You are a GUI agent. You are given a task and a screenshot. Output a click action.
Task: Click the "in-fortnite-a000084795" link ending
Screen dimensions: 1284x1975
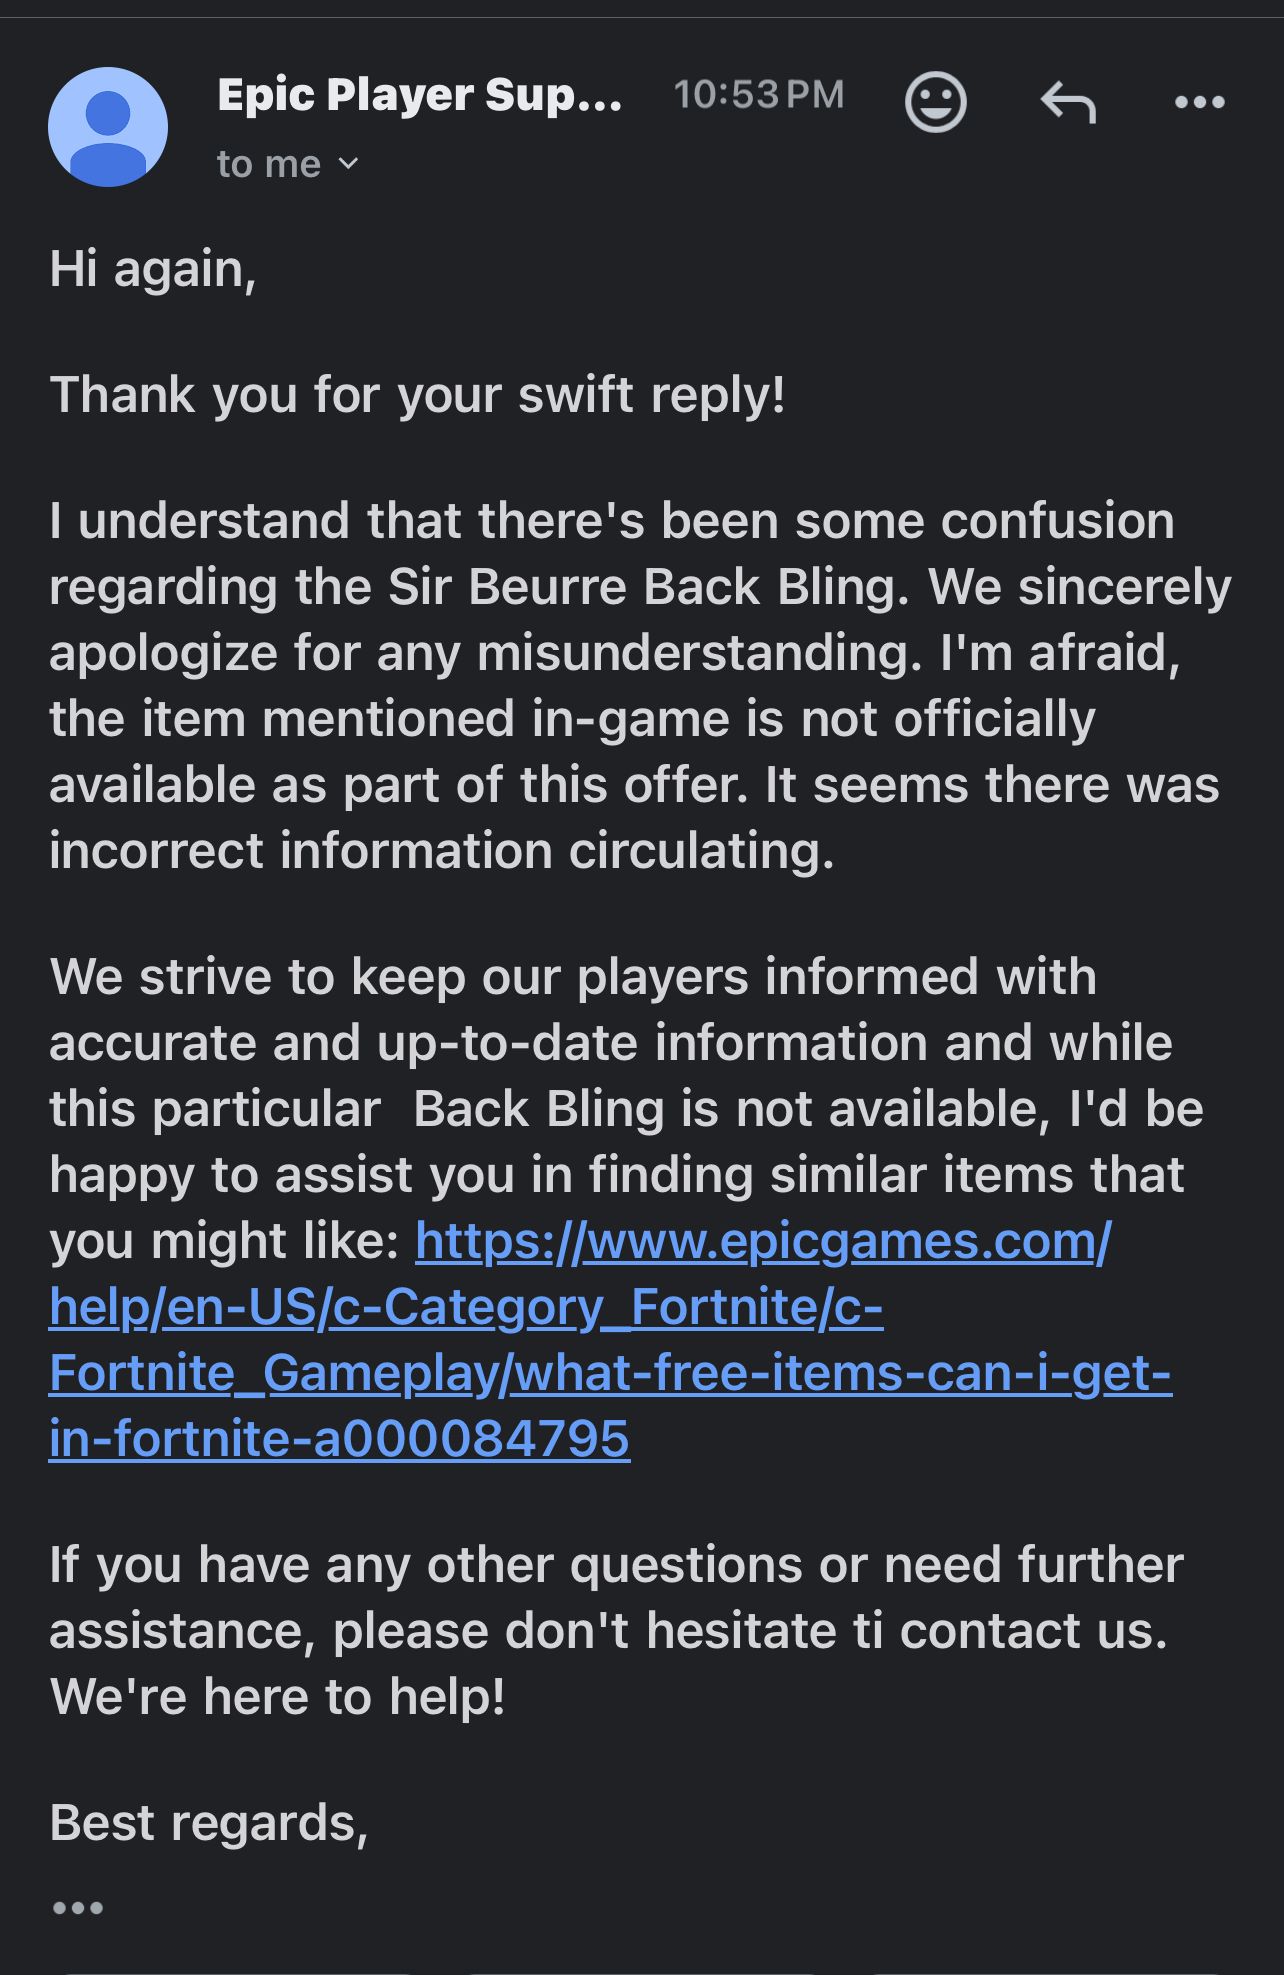340,1439
